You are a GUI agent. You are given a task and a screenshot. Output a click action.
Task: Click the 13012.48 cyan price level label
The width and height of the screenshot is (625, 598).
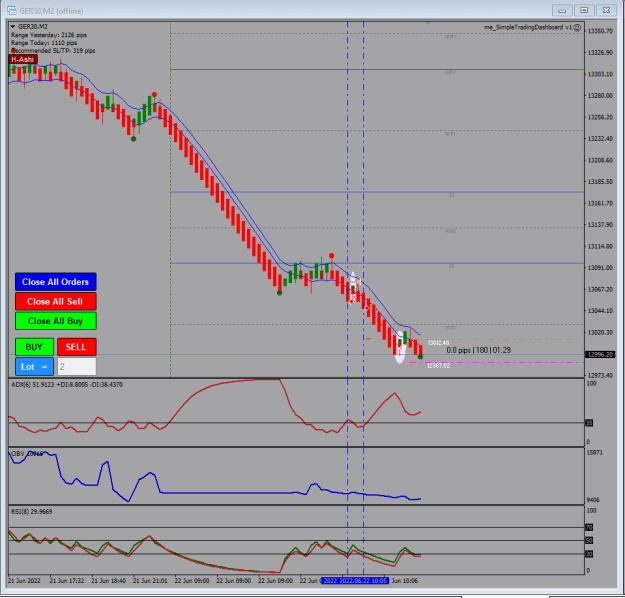coord(438,342)
